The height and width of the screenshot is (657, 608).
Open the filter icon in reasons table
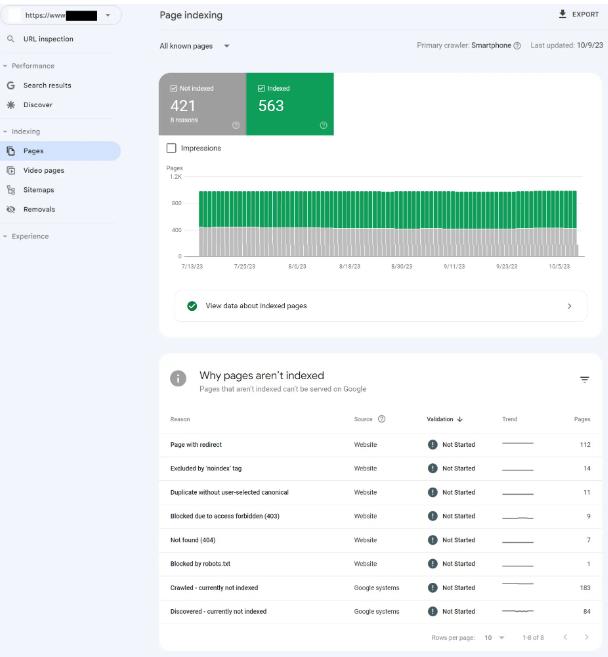pos(585,380)
